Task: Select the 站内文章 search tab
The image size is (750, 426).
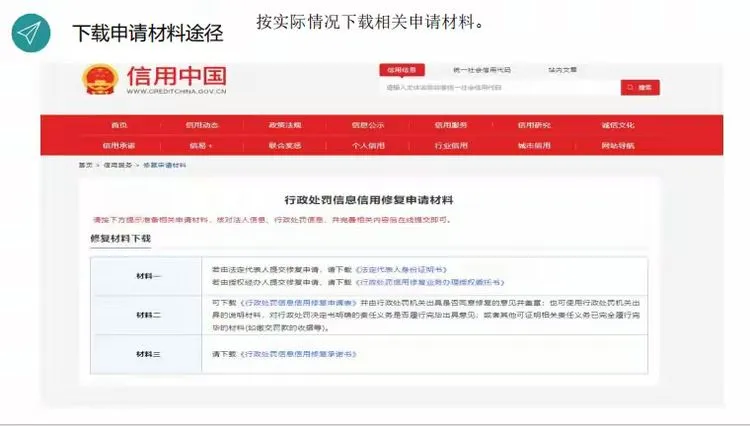Action: (561, 70)
